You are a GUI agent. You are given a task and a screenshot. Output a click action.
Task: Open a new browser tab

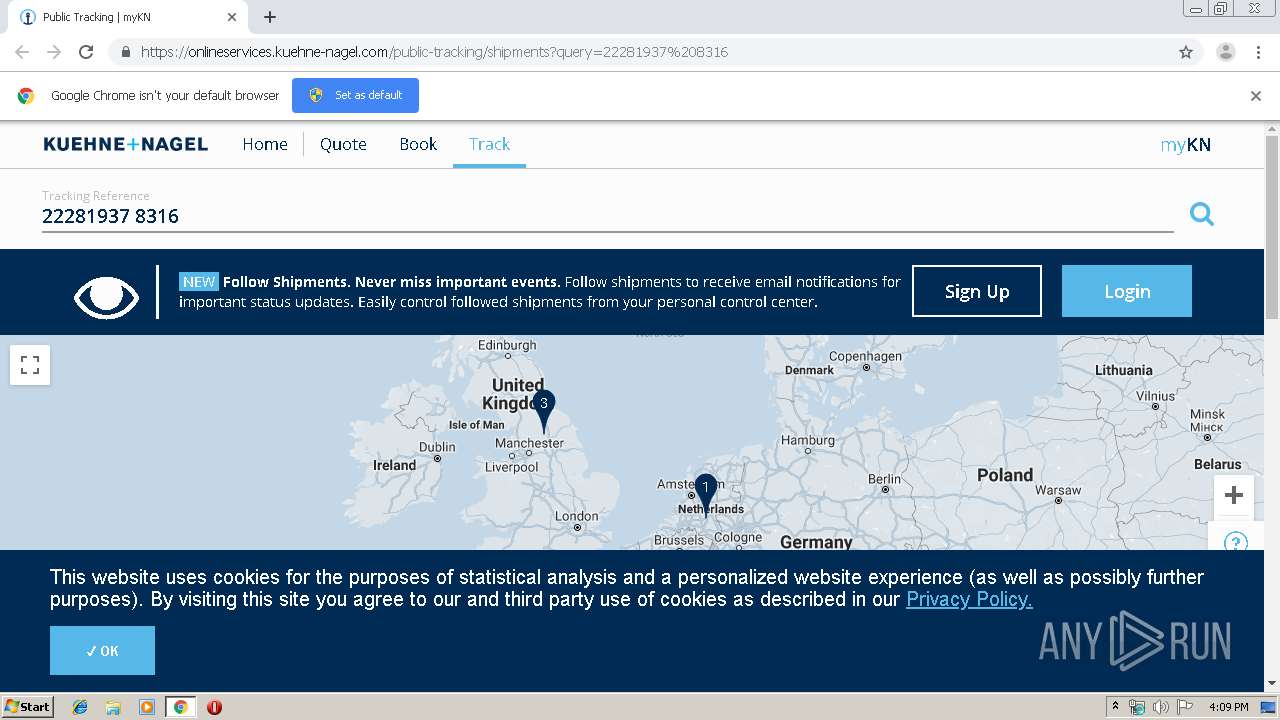click(270, 17)
